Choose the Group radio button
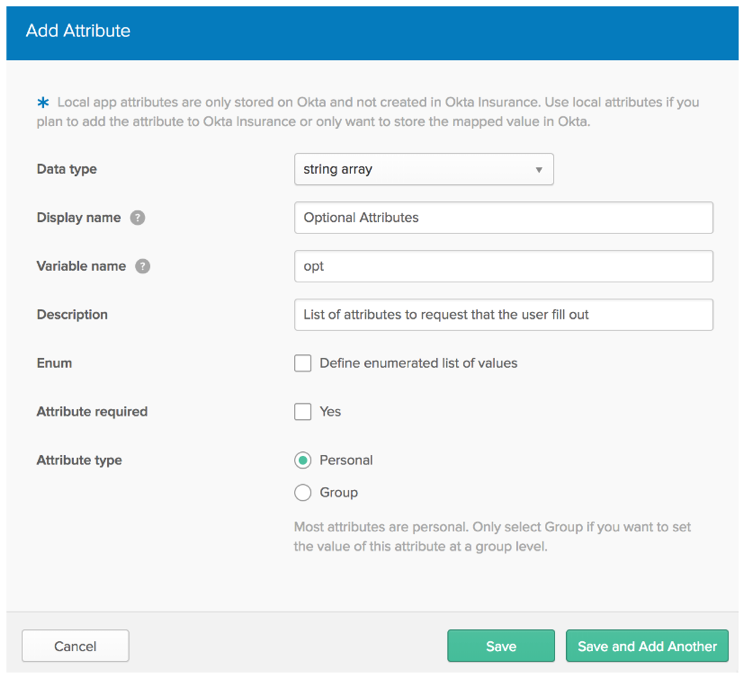Image resolution: width=744 pixels, height=679 pixels. pos(303,492)
